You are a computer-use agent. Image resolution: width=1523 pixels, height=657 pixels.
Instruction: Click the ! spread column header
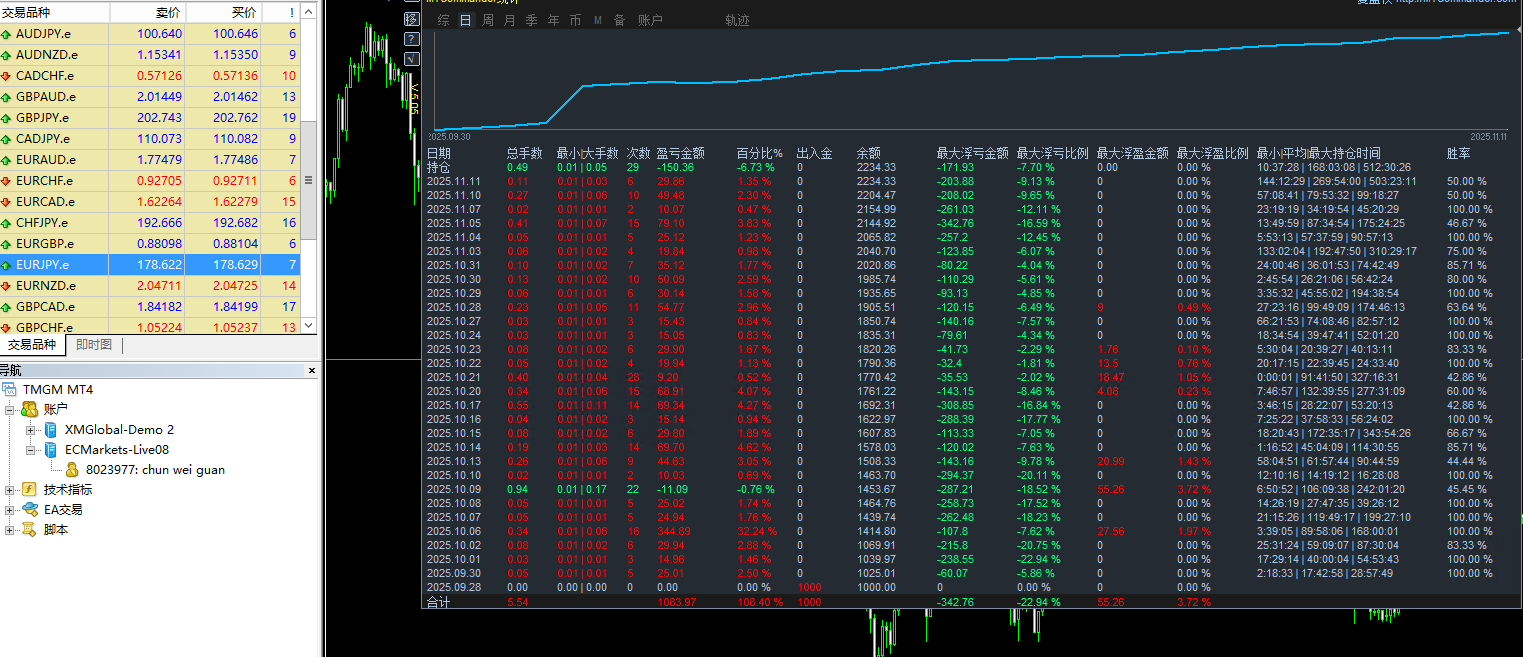tap(281, 12)
